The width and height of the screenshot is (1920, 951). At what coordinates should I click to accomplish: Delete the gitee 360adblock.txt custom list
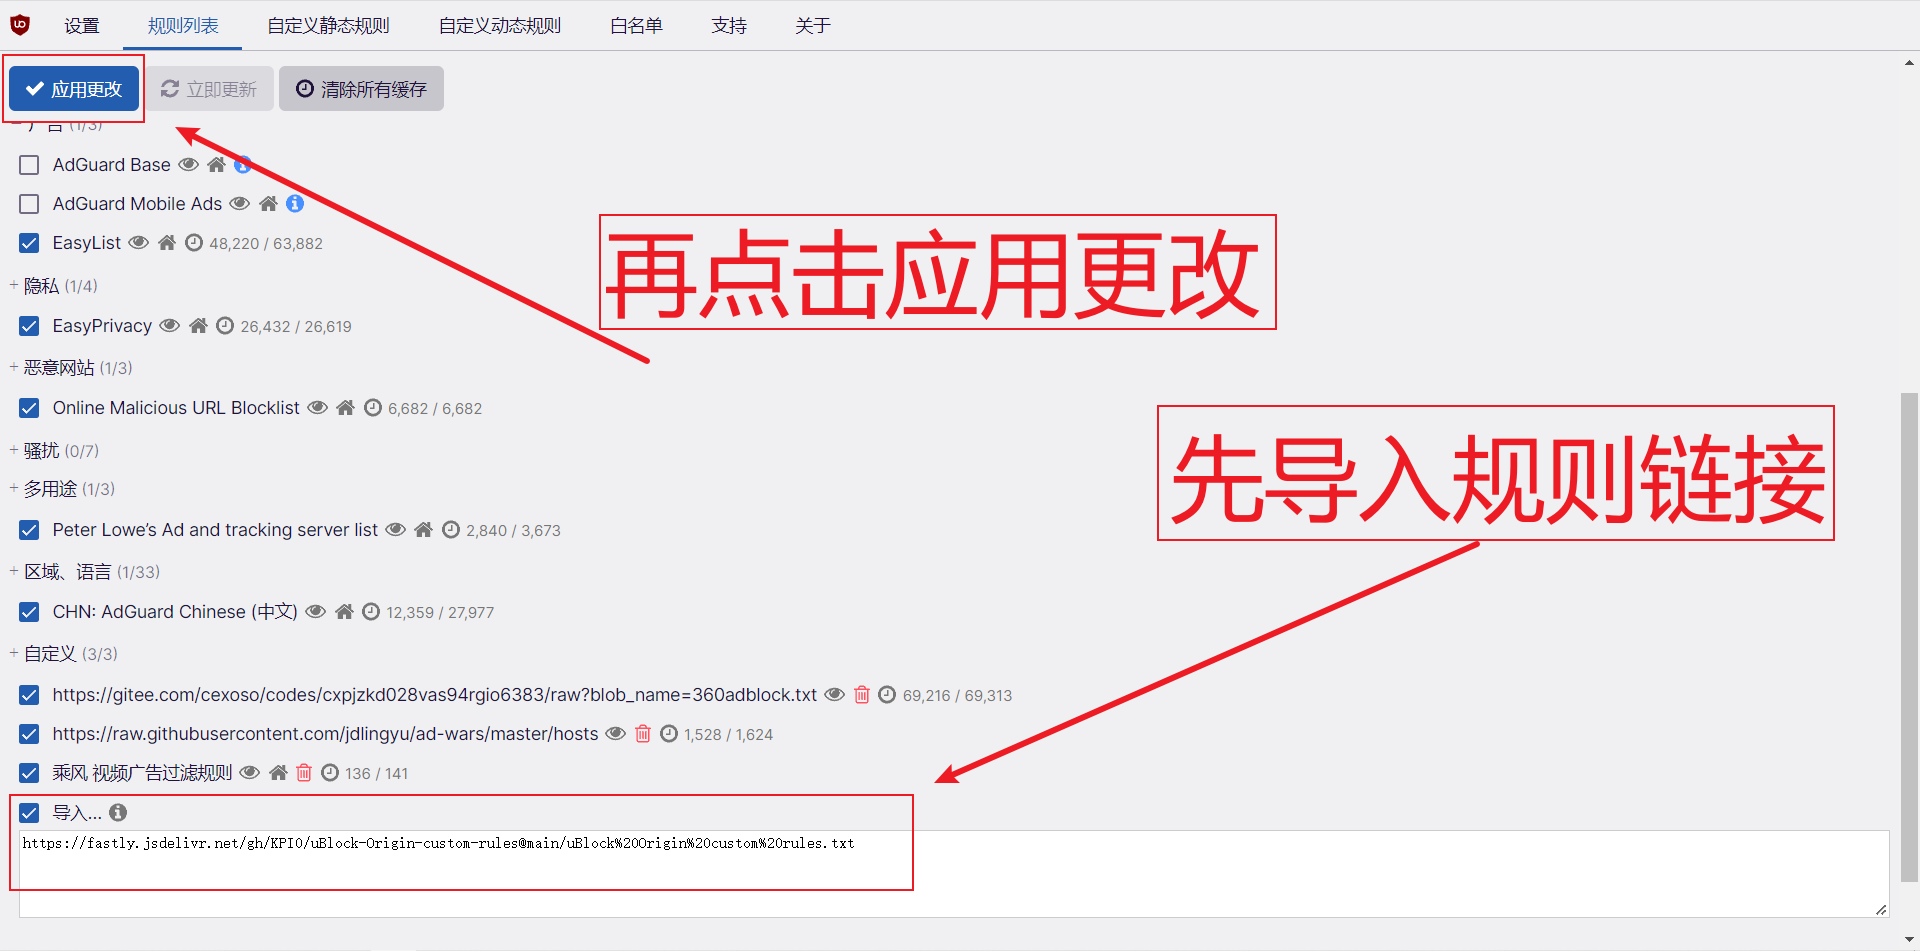point(862,695)
